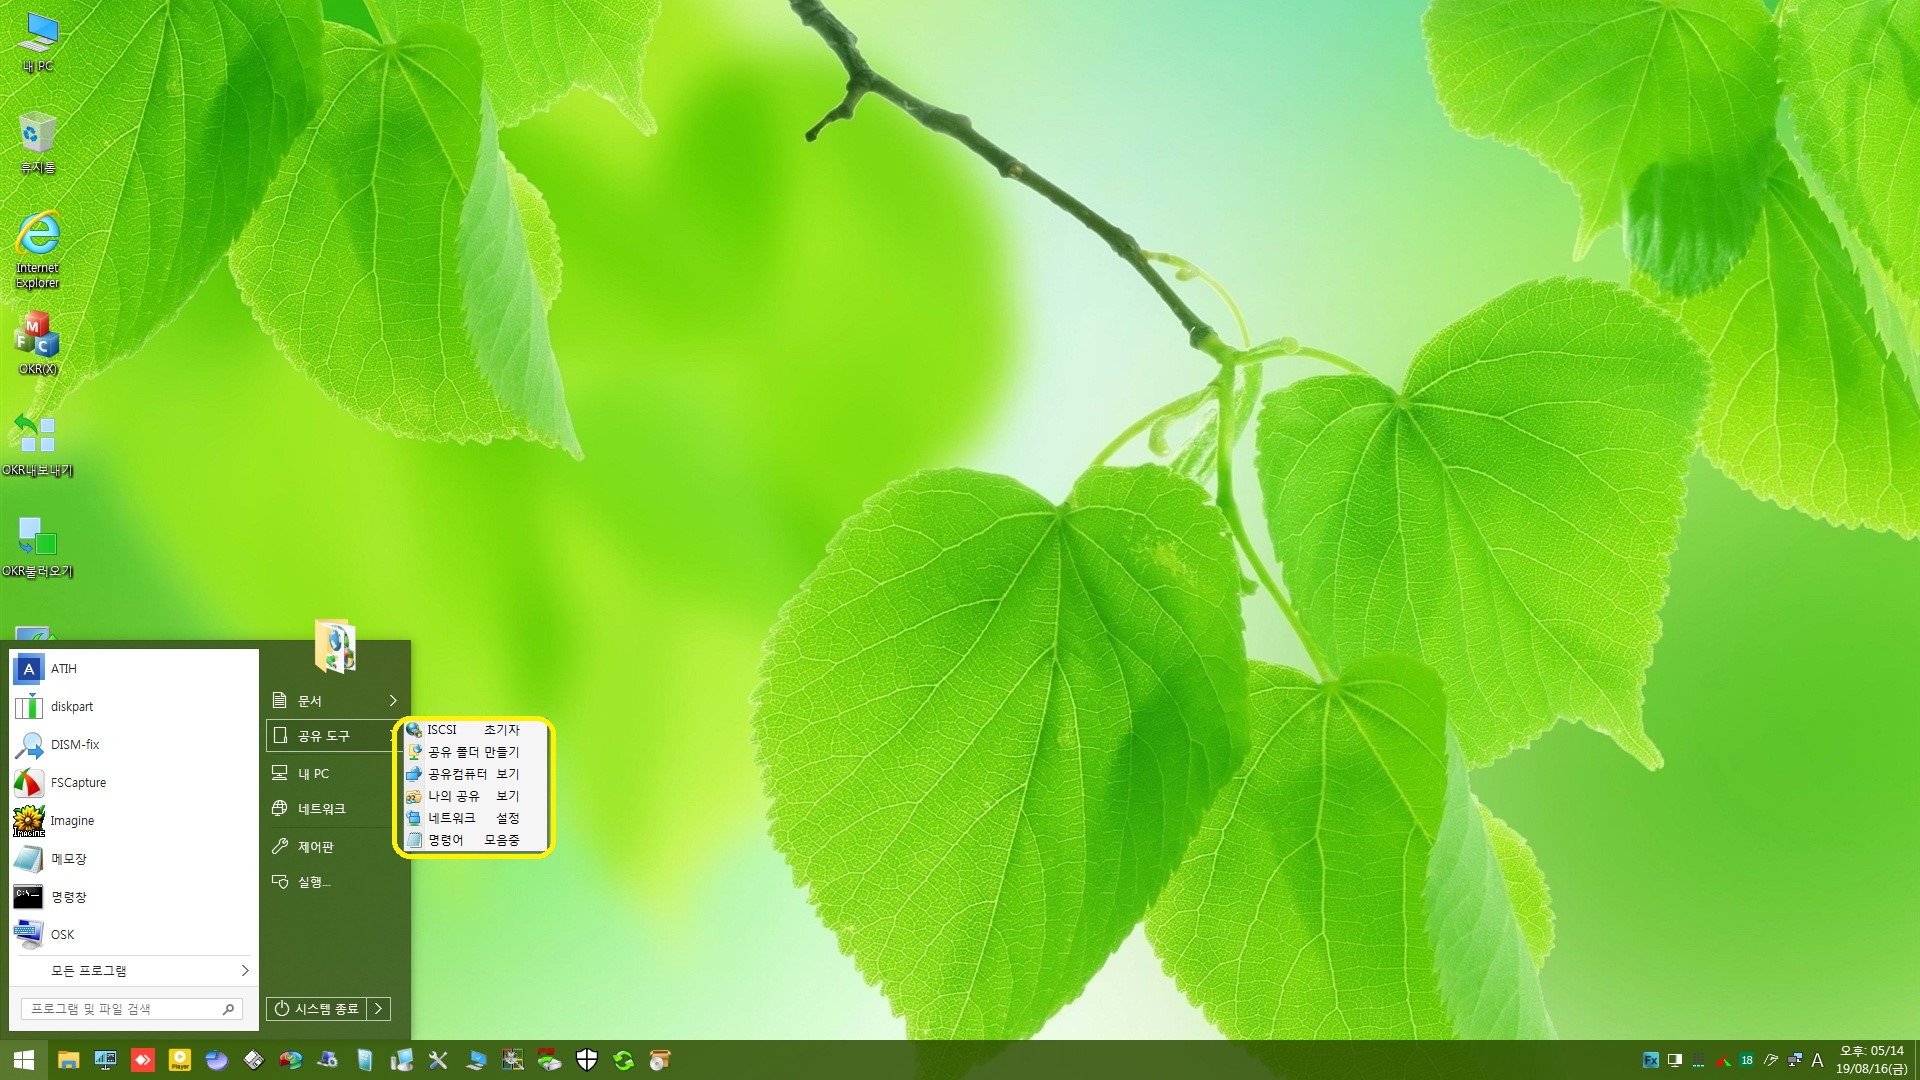Open the OKR(X) desktop shortcut
This screenshot has width=1920, height=1080.
[x=37, y=343]
